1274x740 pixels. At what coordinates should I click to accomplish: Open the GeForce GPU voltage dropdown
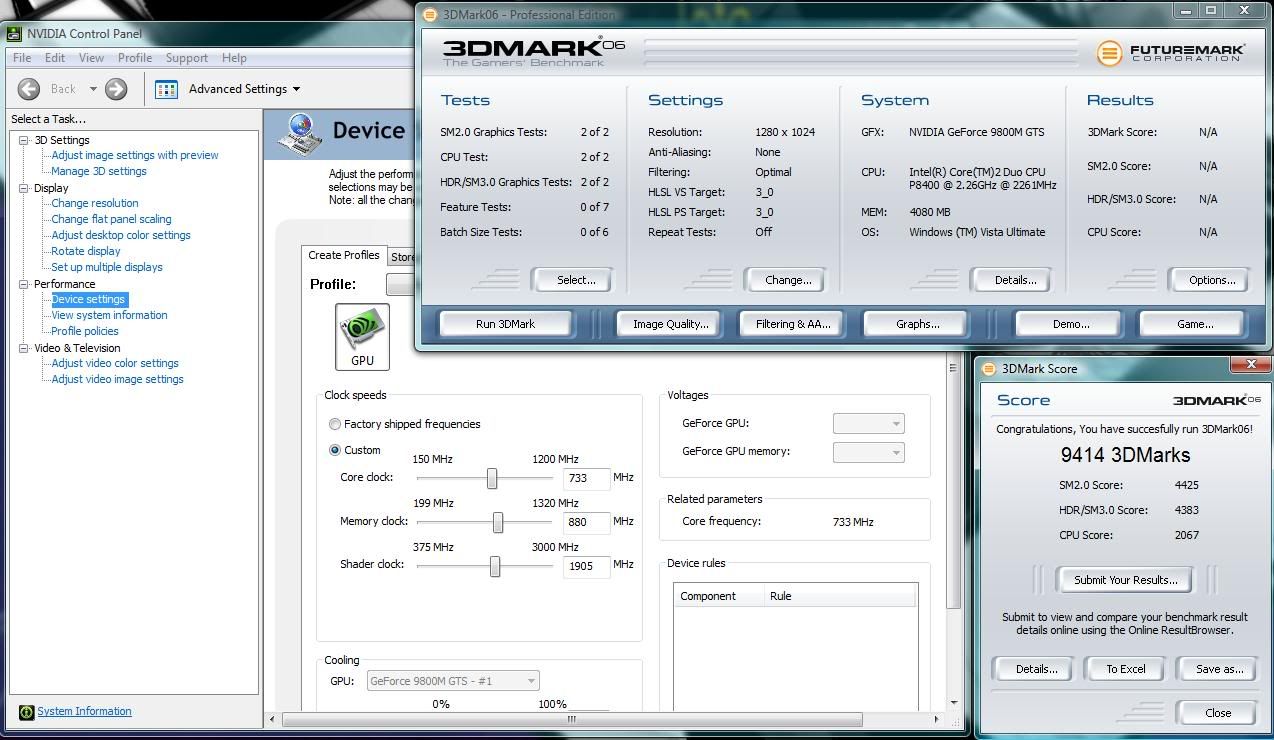point(868,424)
